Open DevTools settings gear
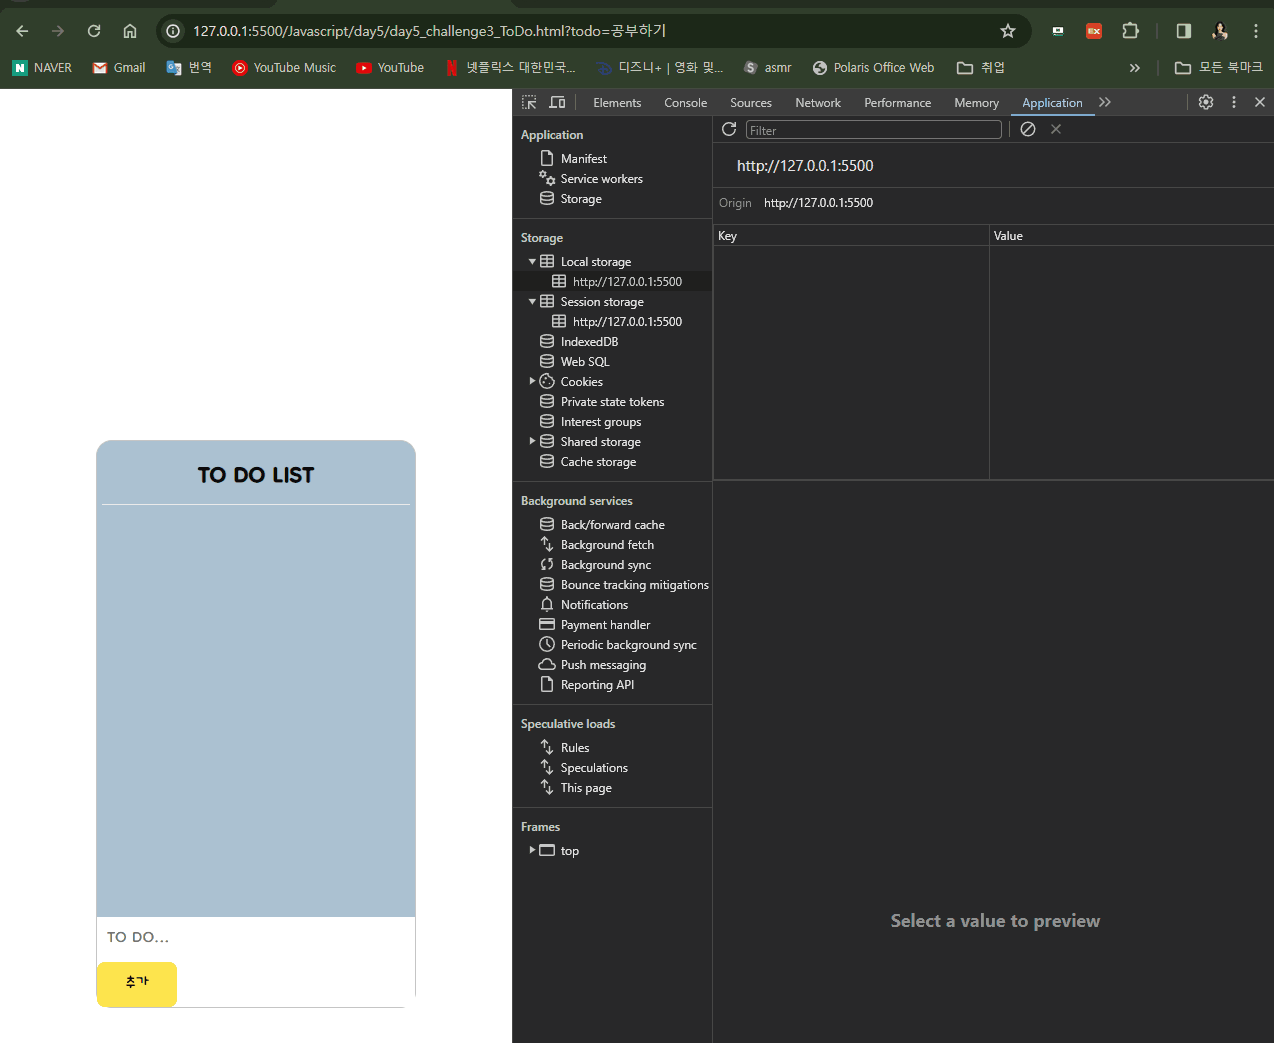1274x1043 pixels. (1206, 102)
